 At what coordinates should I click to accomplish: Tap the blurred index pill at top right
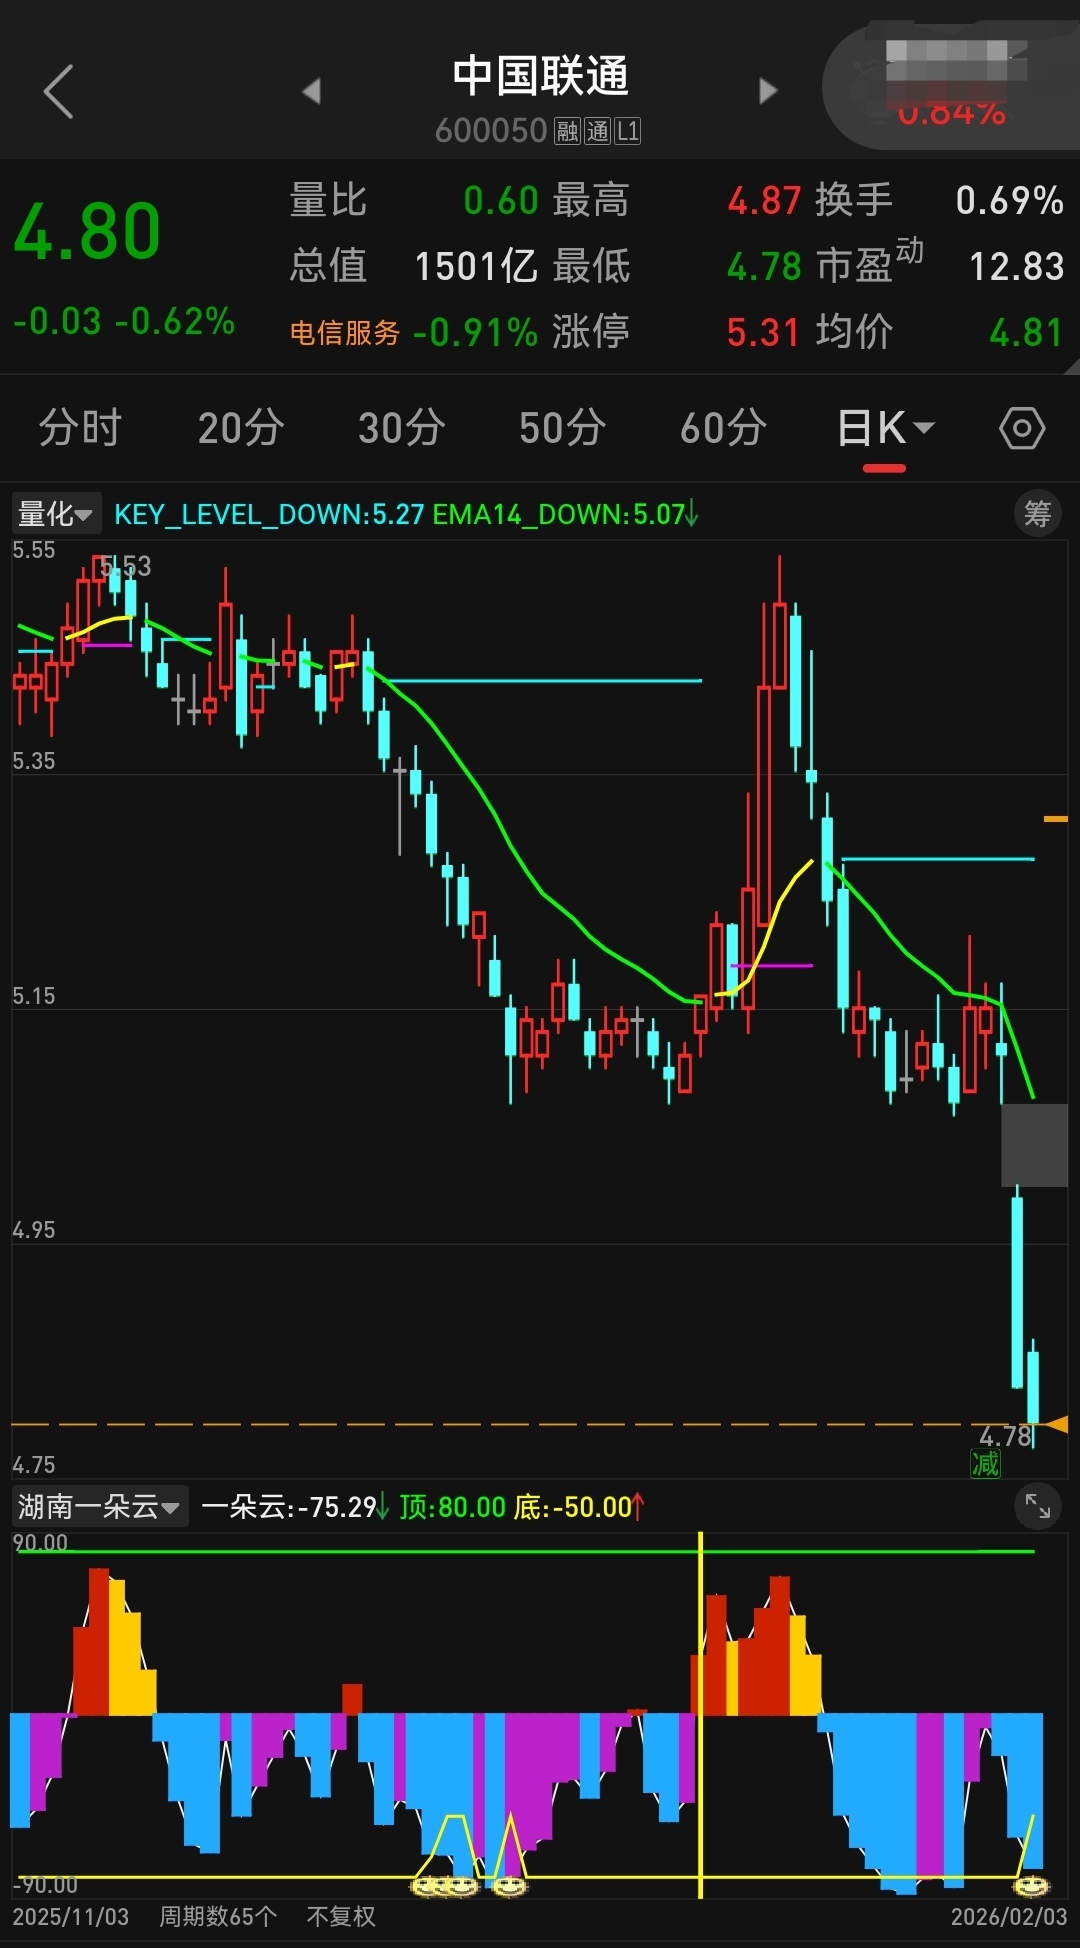coord(950,88)
